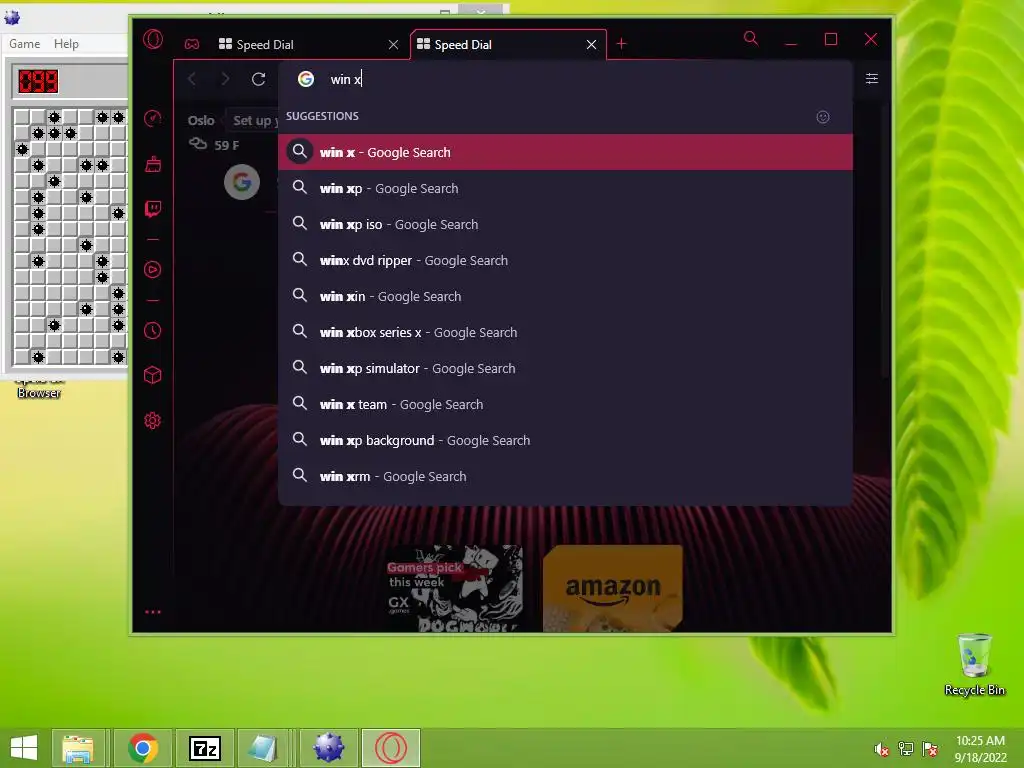Click search tabs magnifier in title bar

click(751, 39)
